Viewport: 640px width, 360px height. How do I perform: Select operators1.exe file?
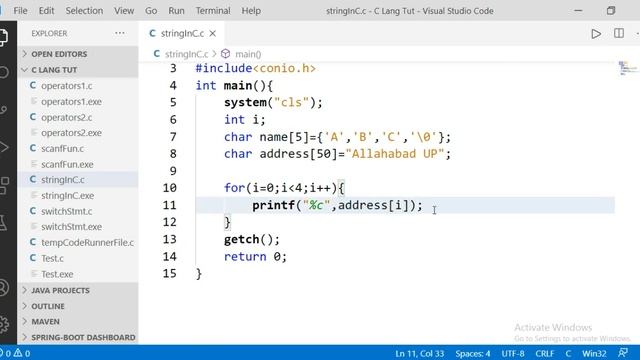coord(78,102)
